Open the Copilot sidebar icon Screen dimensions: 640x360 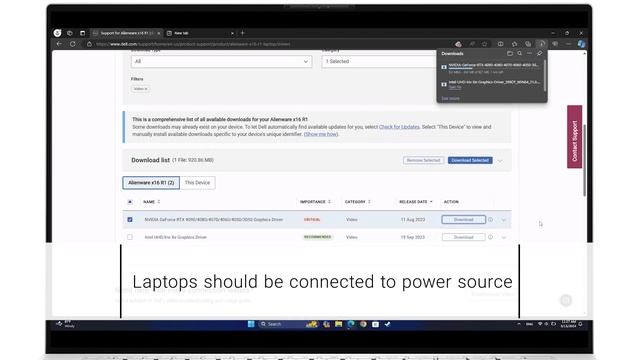581,44
